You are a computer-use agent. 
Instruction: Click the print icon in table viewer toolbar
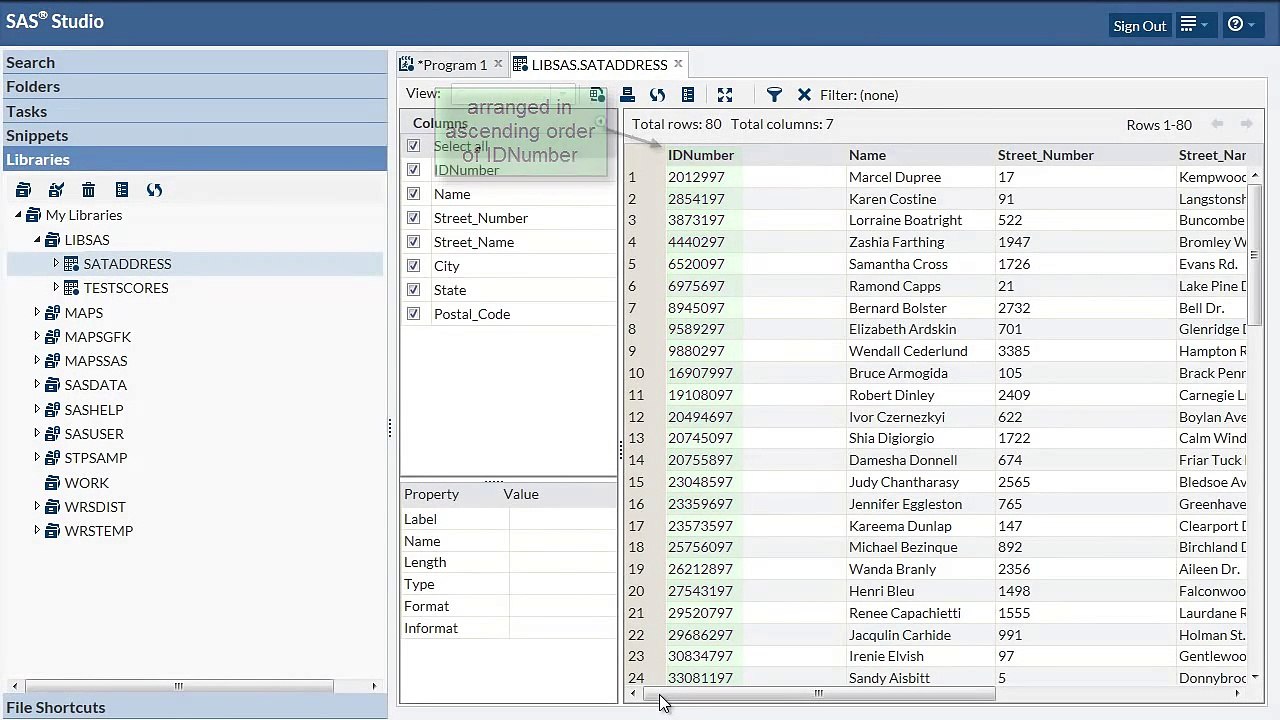coord(627,95)
